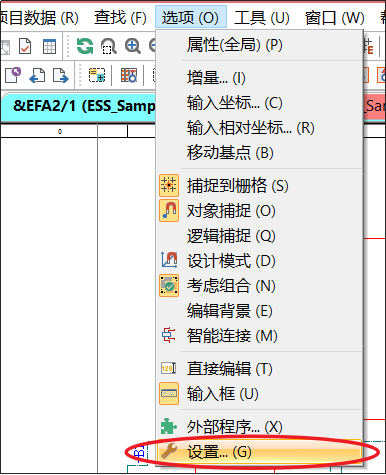Viewport: 386px width, 475px height.
Task: Click the blue-header table grid icon
Action: pos(49,46)
